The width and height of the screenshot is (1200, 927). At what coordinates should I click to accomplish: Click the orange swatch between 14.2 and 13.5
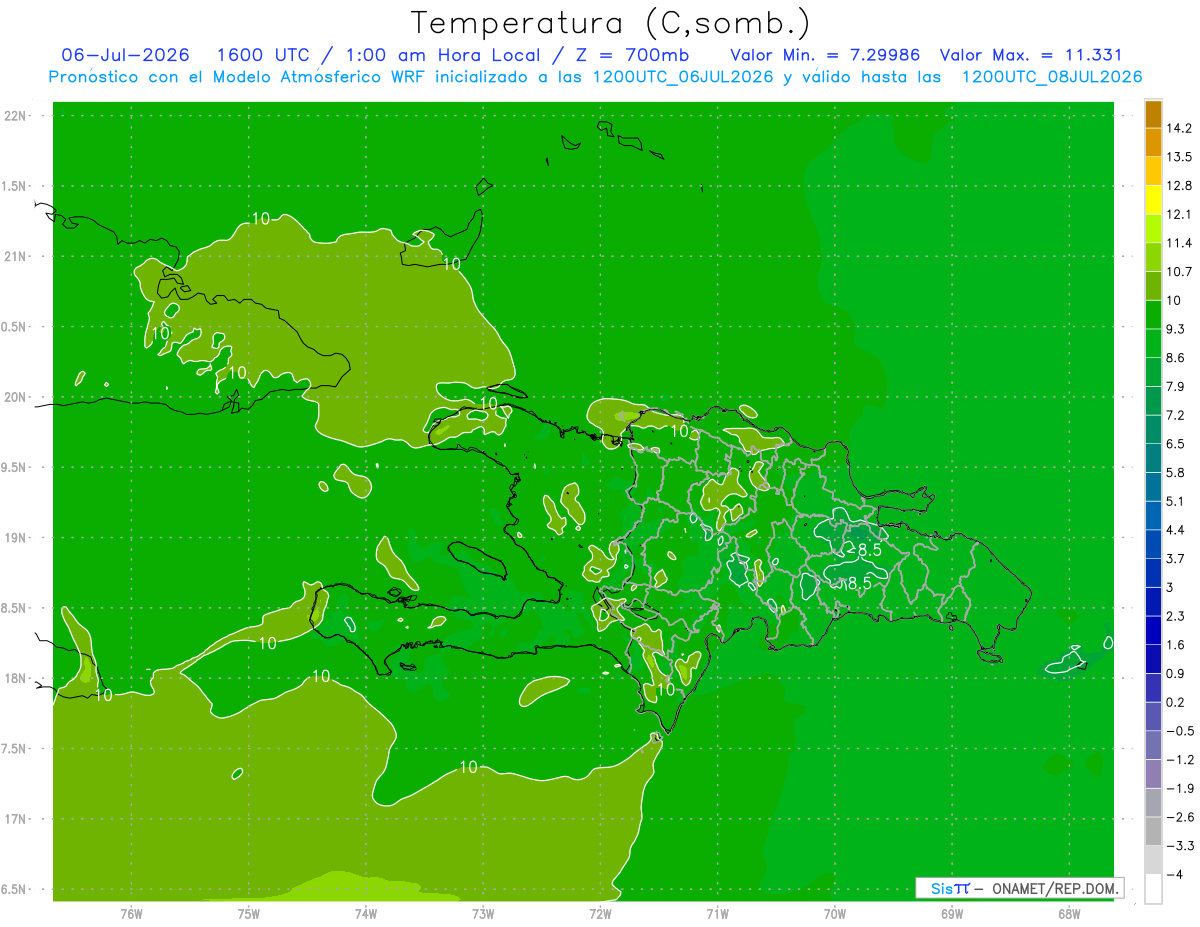pyautogui.click(x=1153, y=143)
